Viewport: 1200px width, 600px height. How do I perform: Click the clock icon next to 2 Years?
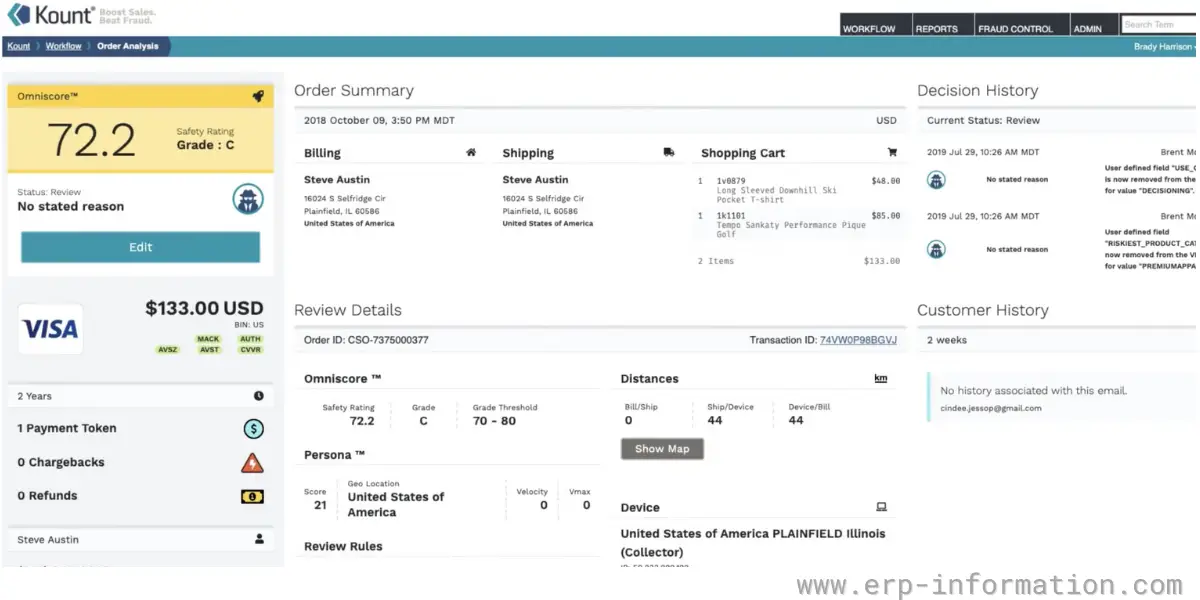click(x=259, y=396)
